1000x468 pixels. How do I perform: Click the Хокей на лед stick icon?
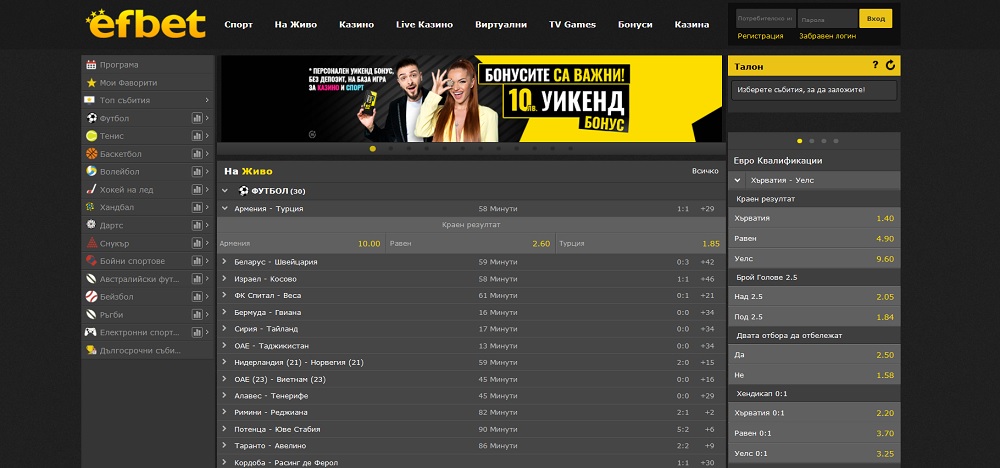pyautogui.click(x=91, y=189)
